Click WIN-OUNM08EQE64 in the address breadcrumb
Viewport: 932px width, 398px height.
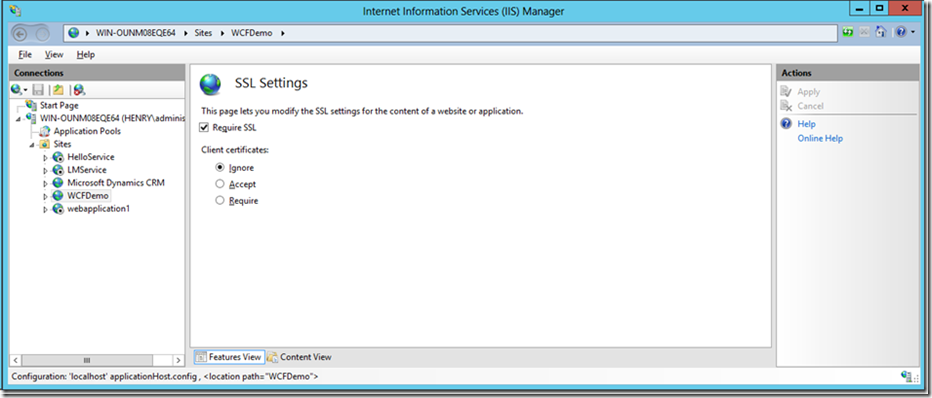(136, 33)
